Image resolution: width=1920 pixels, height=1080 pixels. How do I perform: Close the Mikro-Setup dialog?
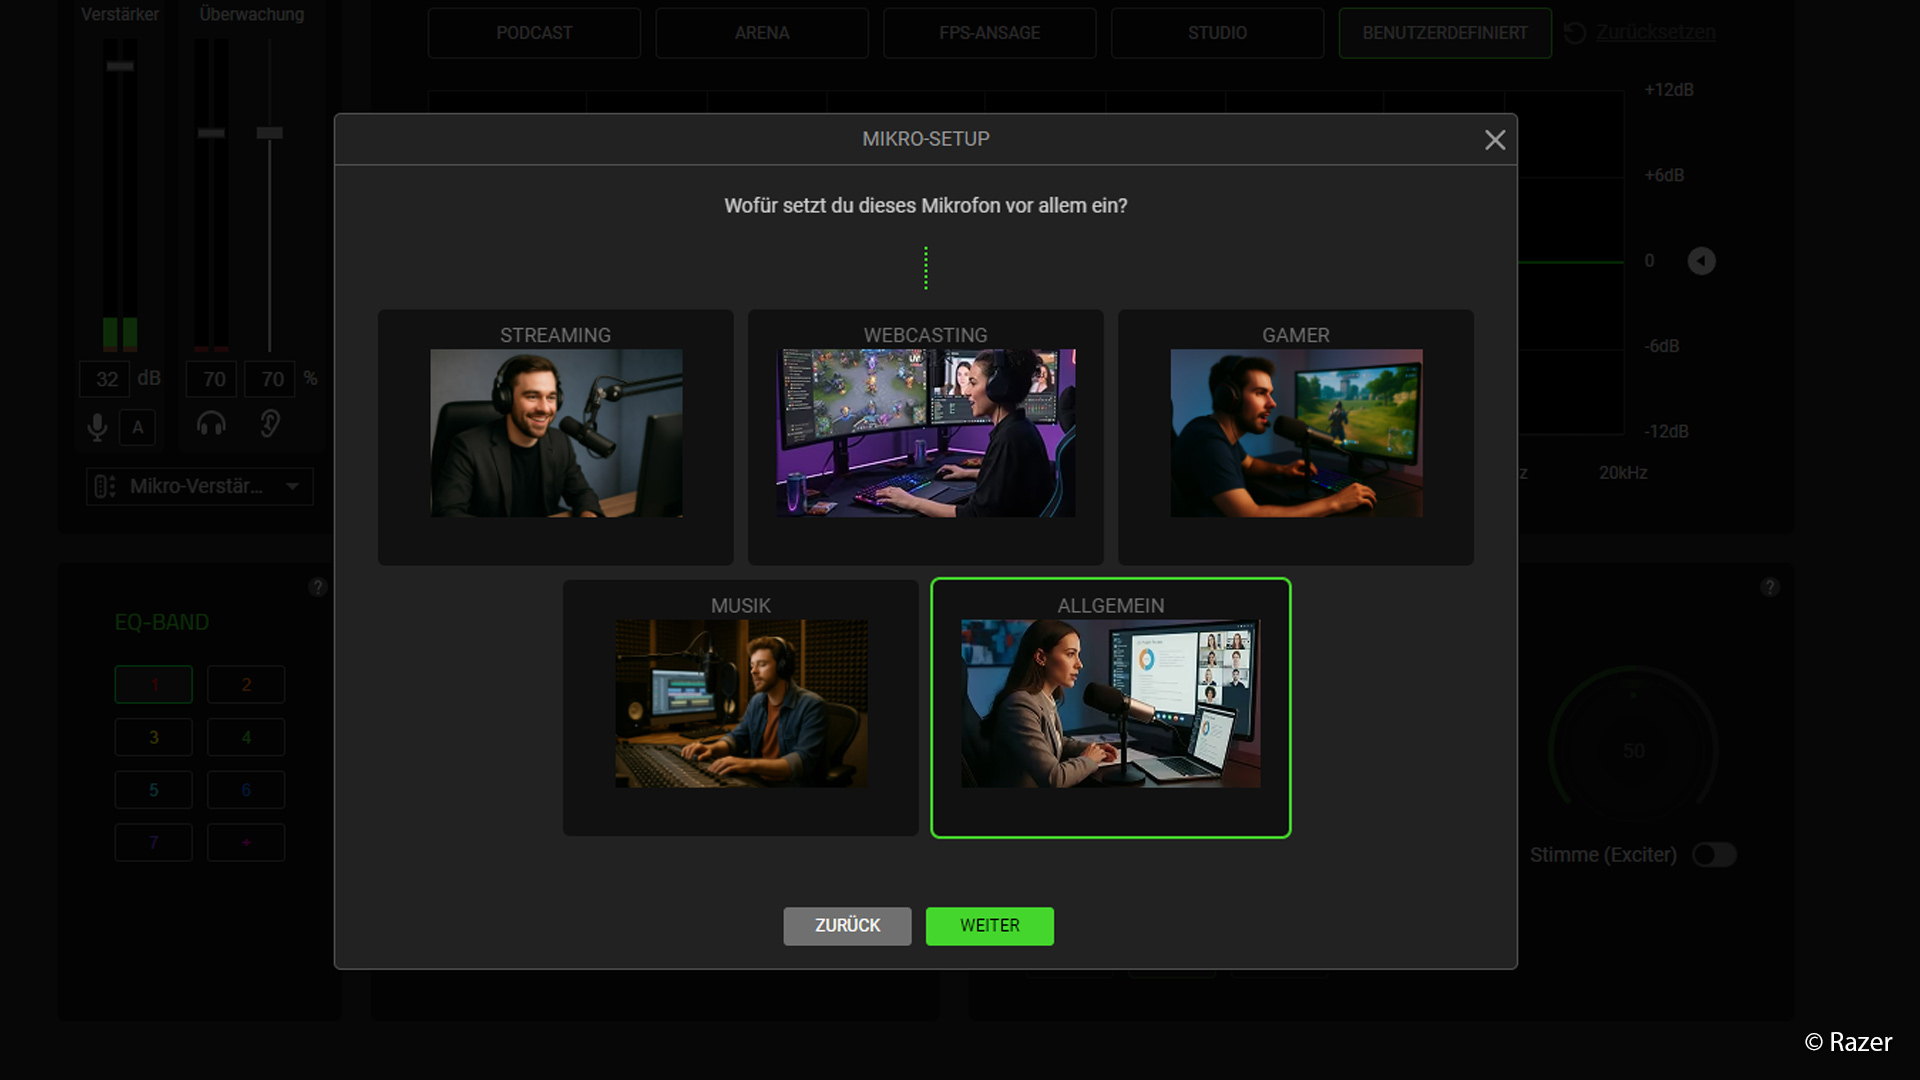(1495, 140)
